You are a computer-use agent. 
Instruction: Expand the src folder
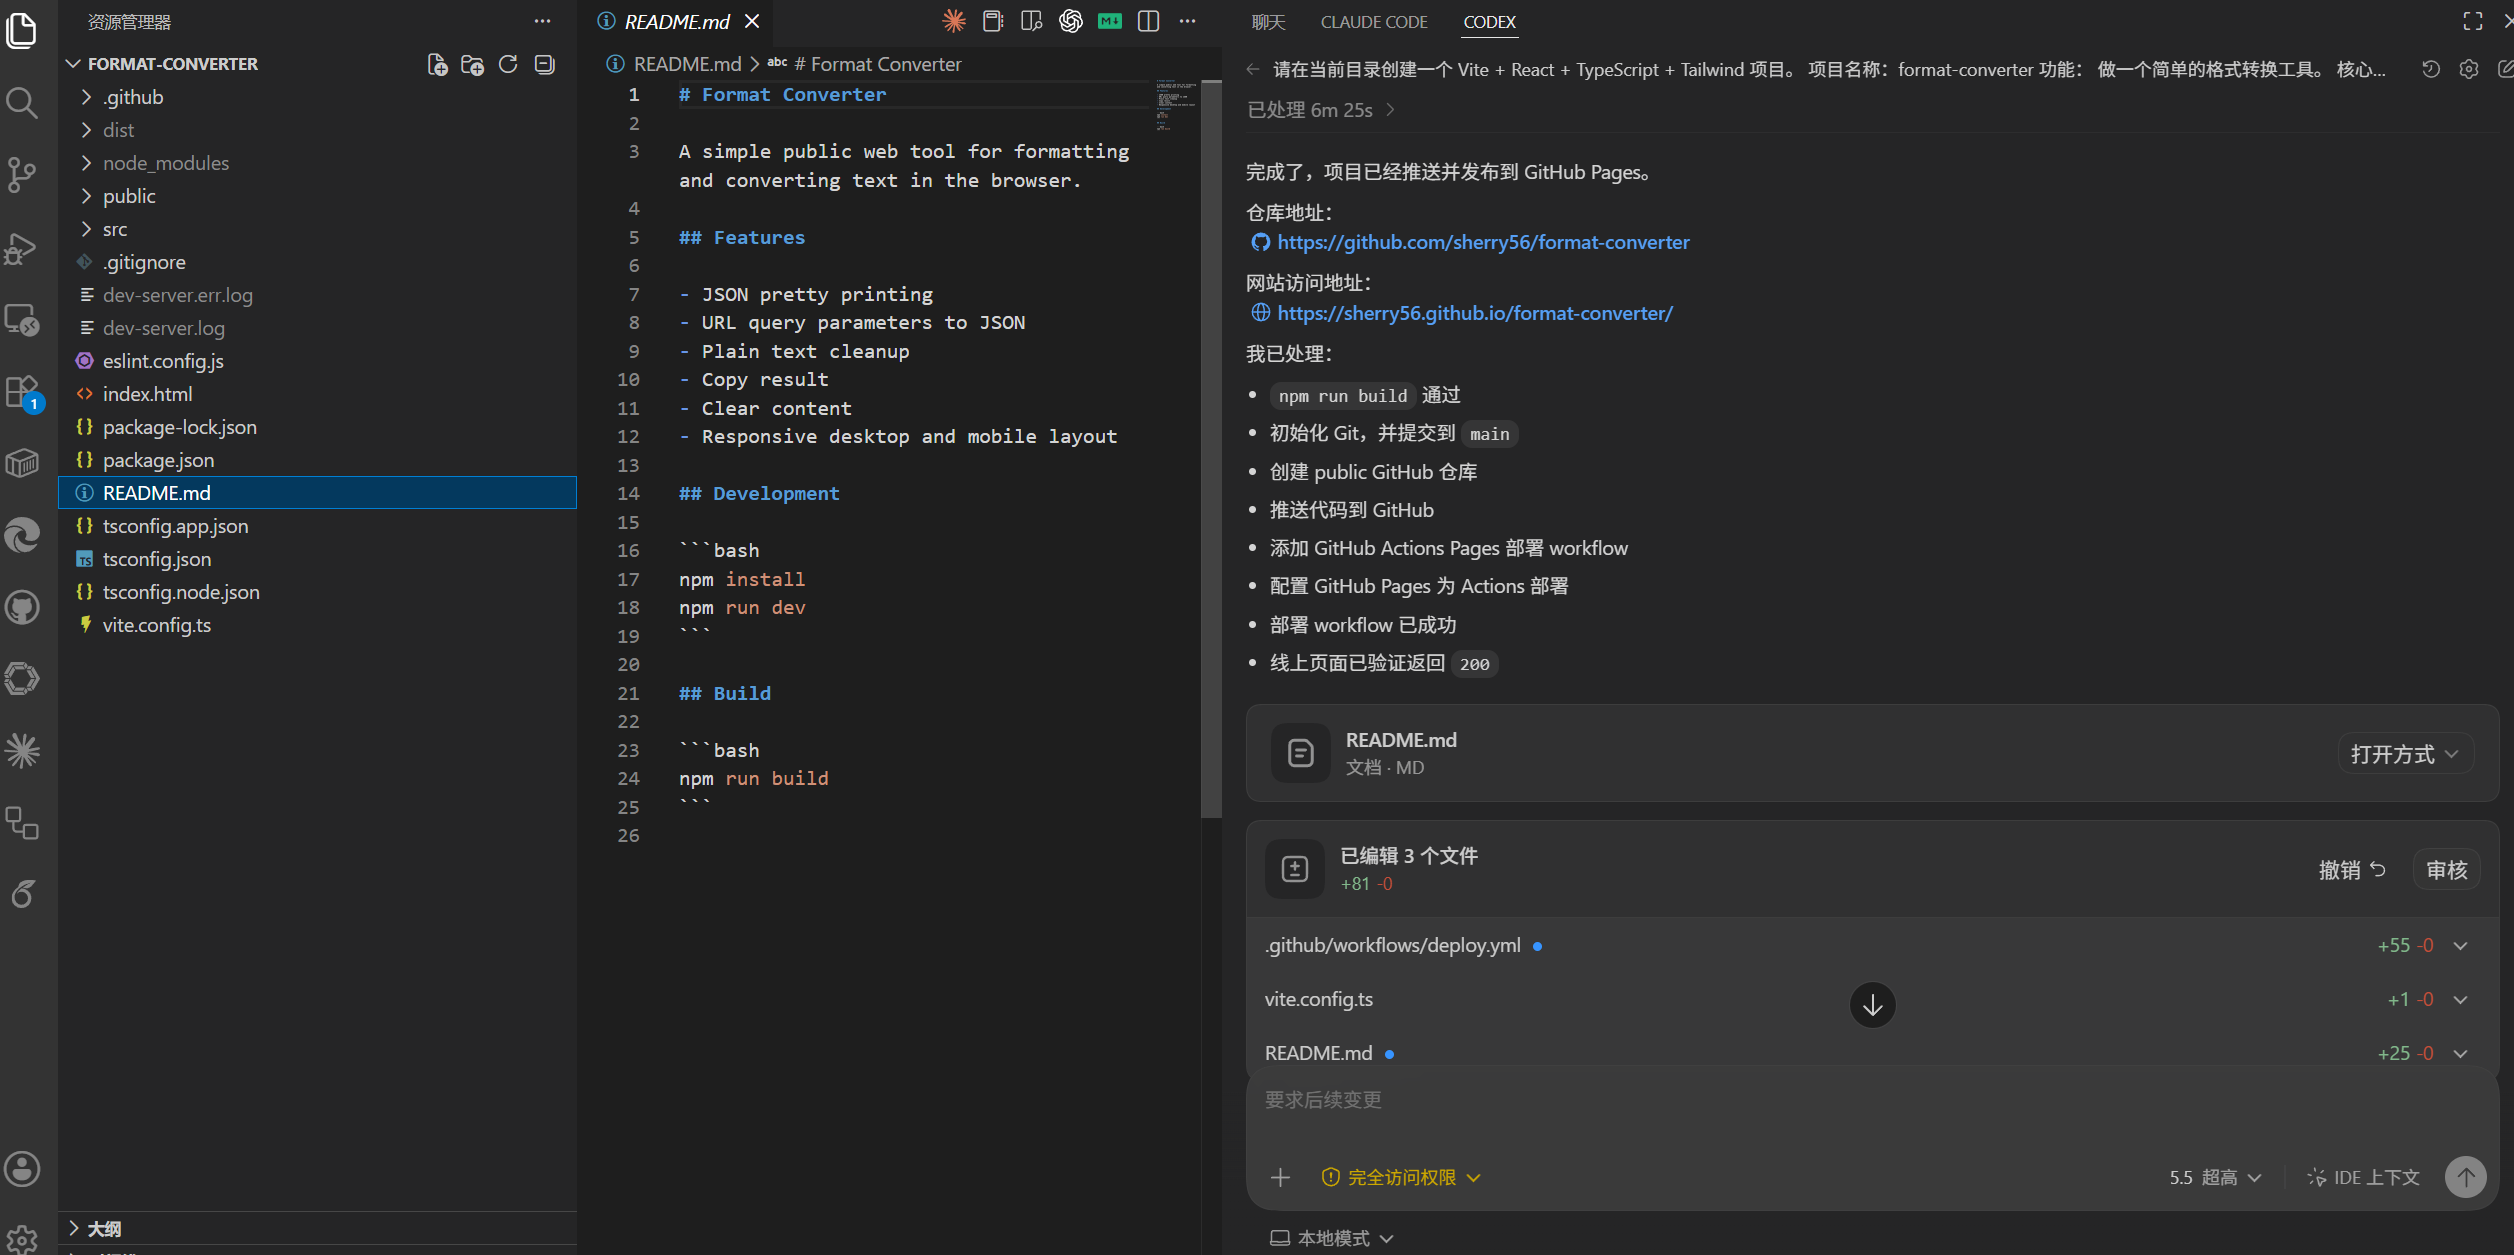pos(318,229)
